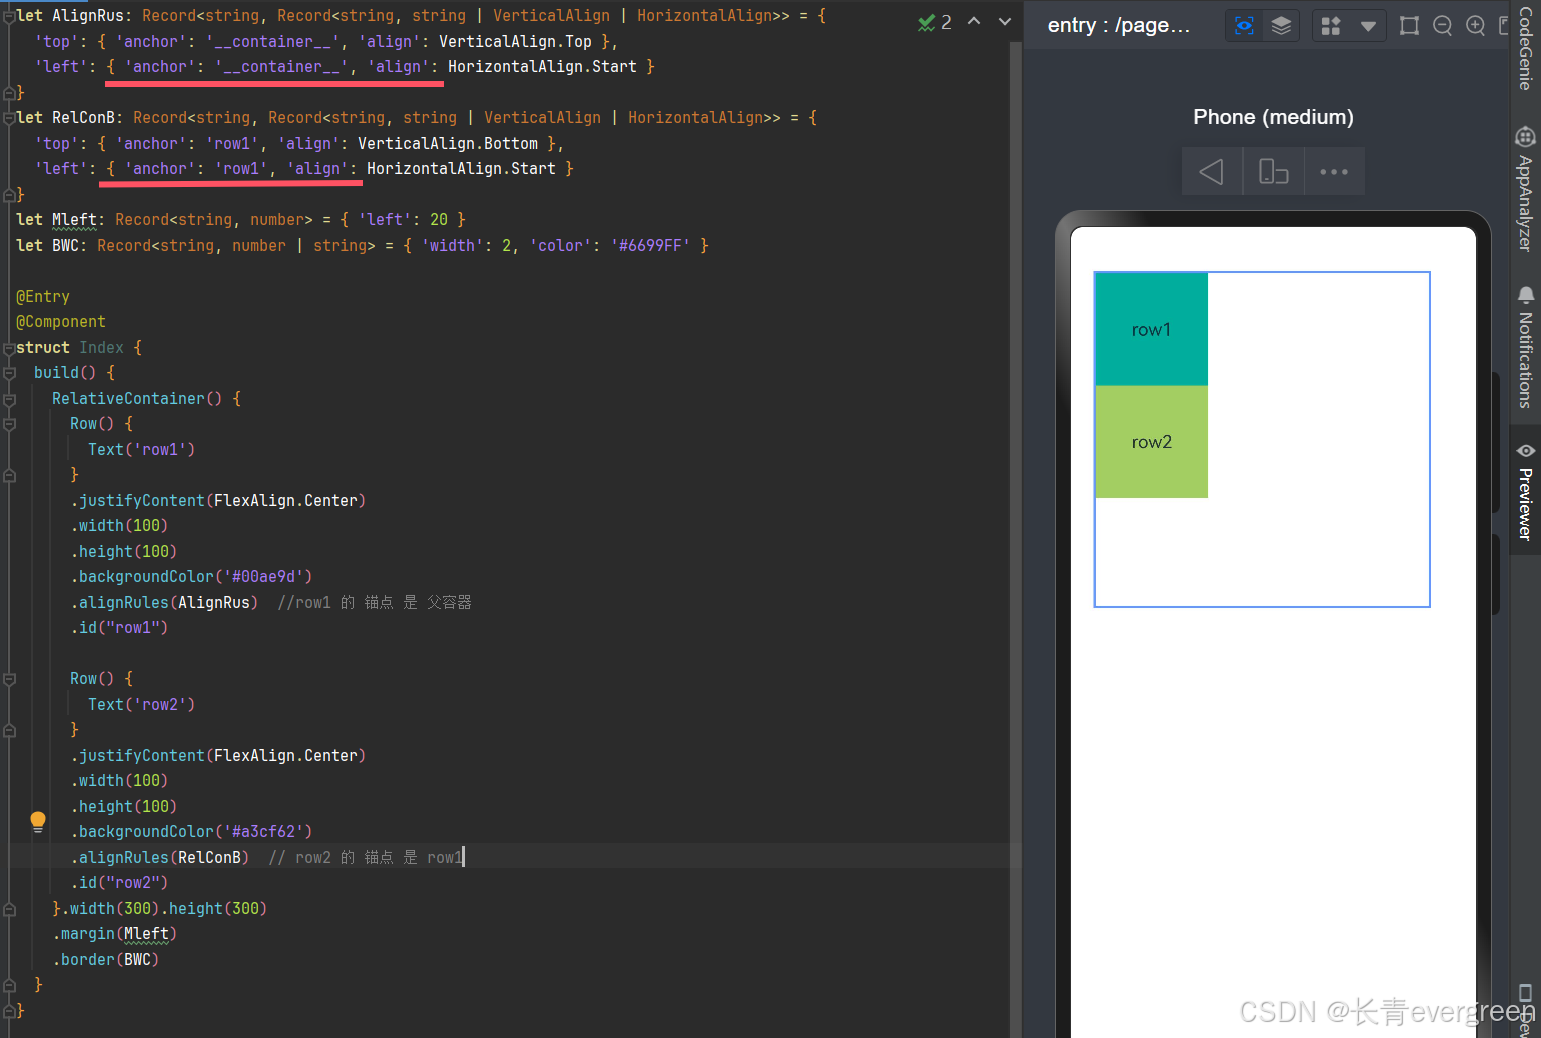Collapse the first 'Row()' fold marker above Text('row1')
Viewport: 1541px width, 1038px height.
[x=9, y=423]
